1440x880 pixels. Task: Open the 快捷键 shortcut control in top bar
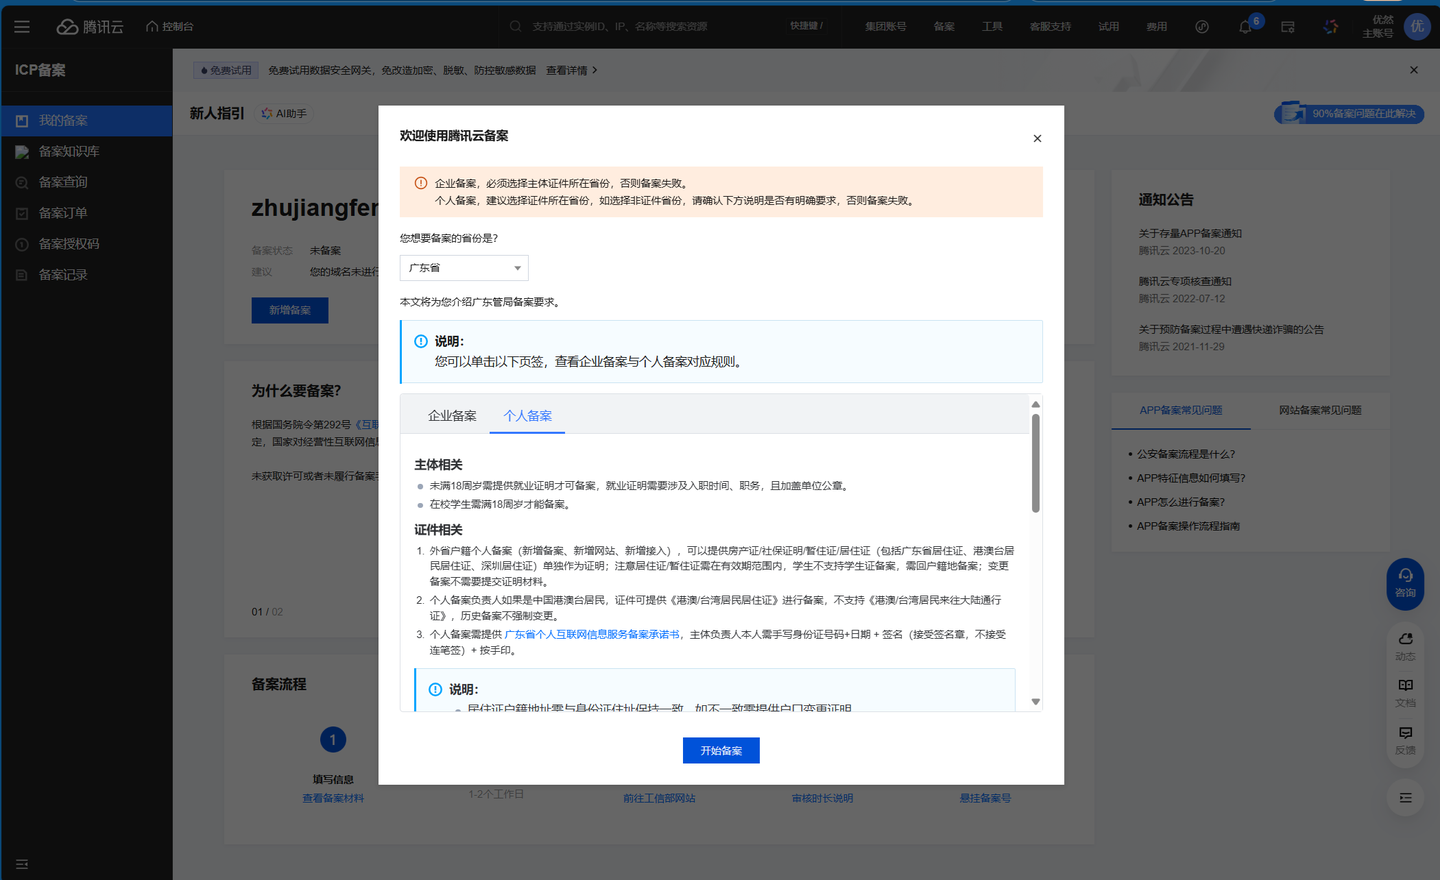pos(806,27)
